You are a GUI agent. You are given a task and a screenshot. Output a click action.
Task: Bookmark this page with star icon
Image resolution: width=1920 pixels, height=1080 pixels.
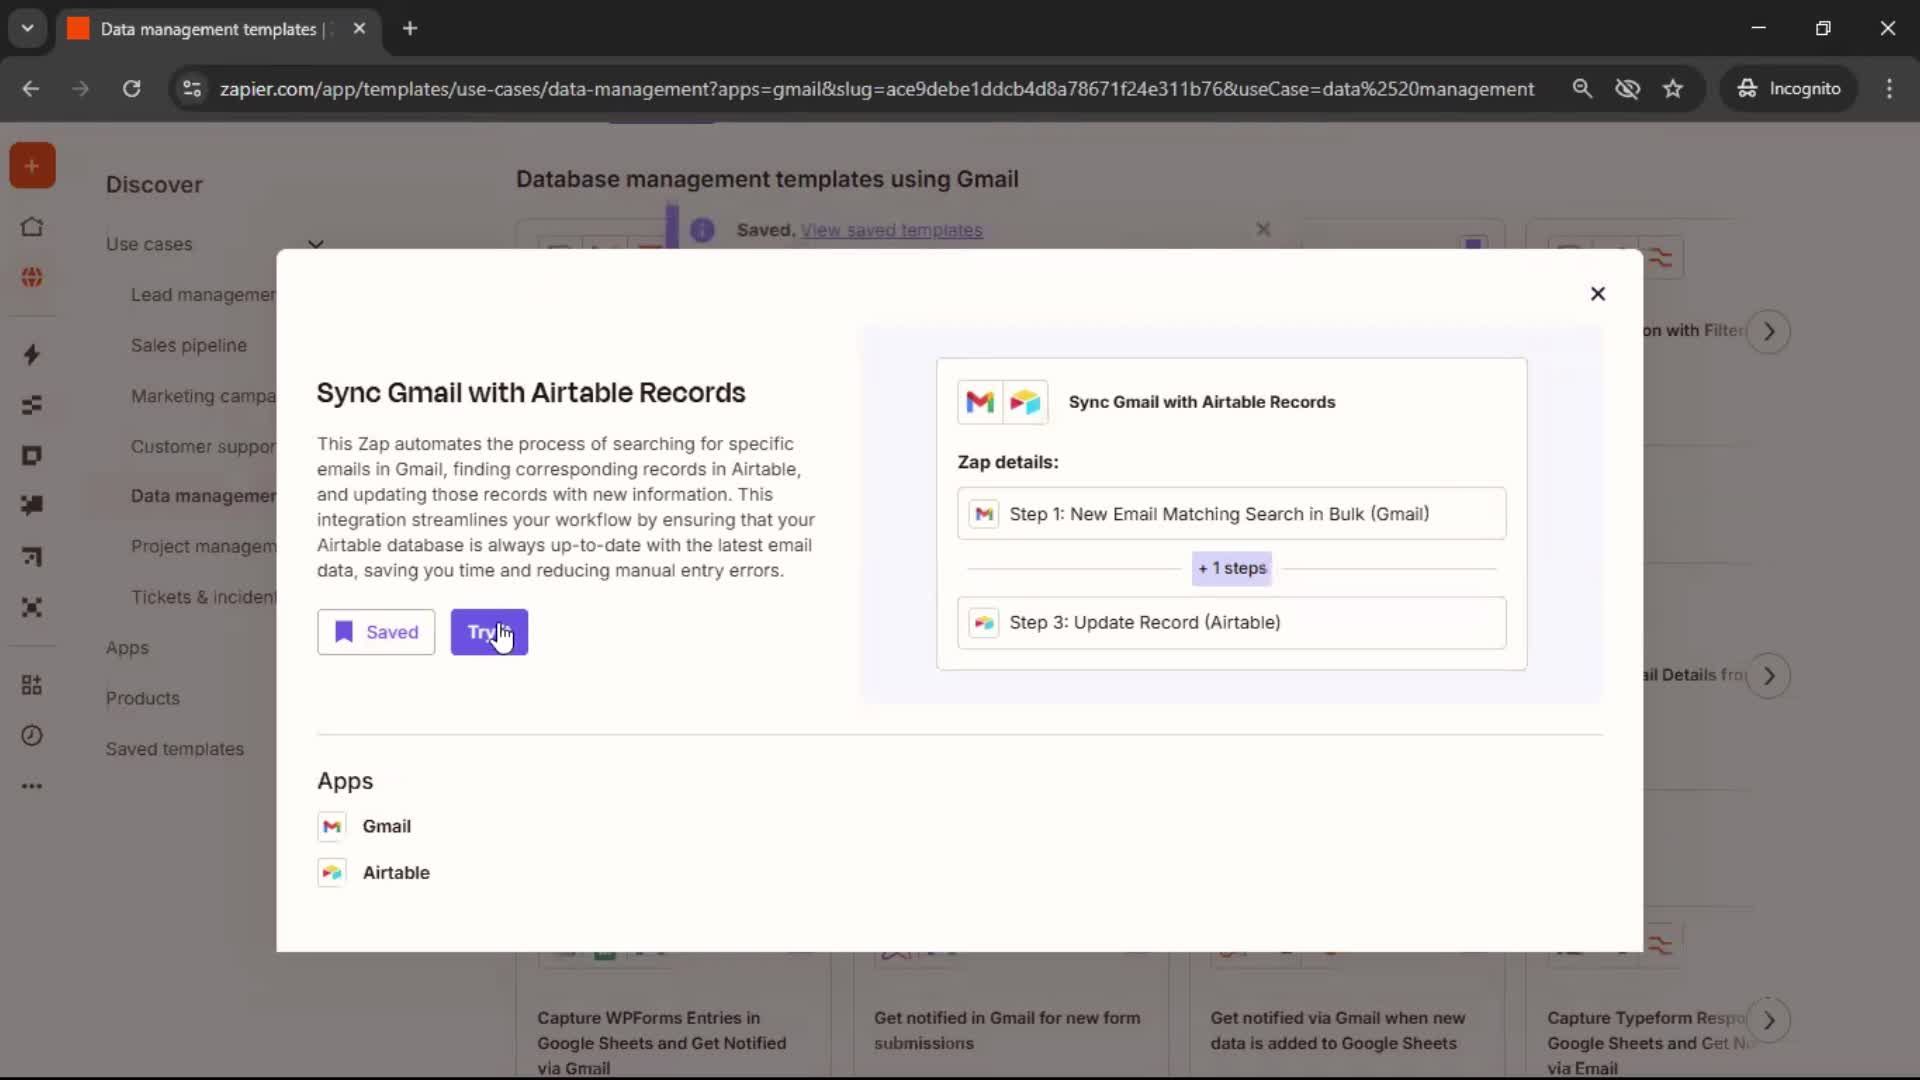point(1673,89)
